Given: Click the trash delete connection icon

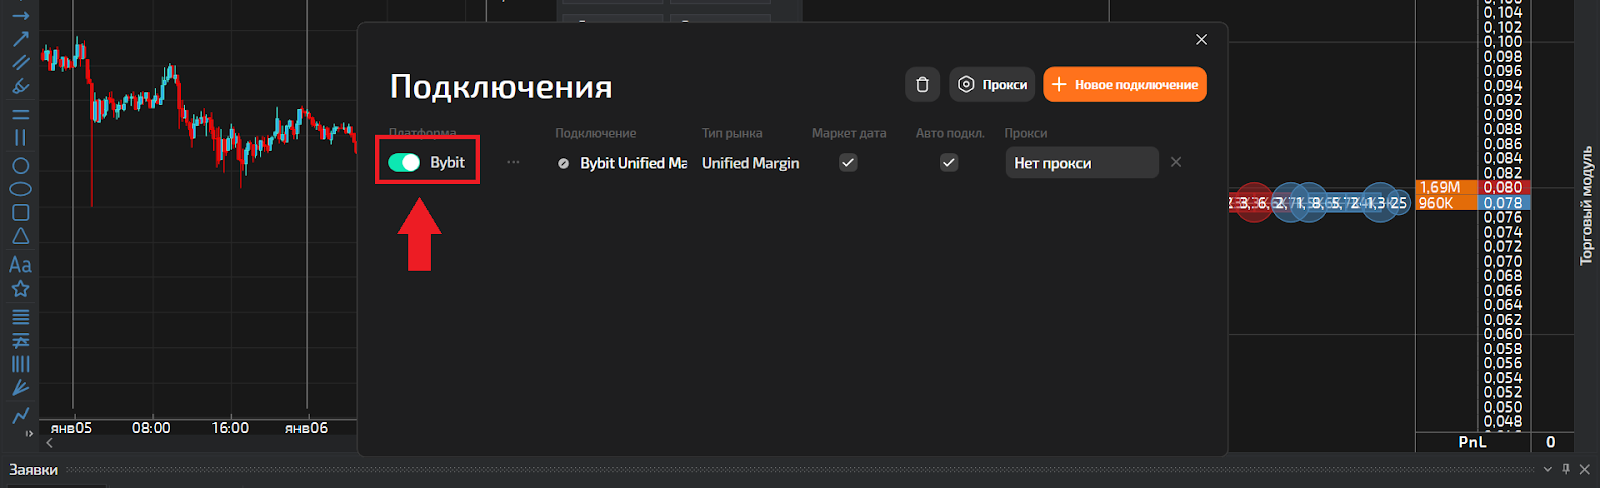Looking at the screenshot, I should tap(922, 85).
